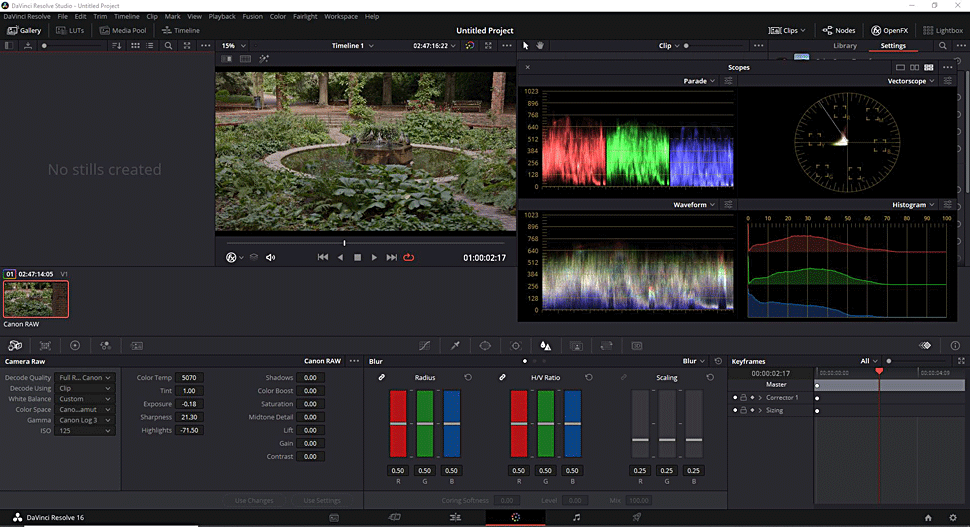Open the Color menu
The width and height of the screenshot is (970, 527).
click(278, 17)
